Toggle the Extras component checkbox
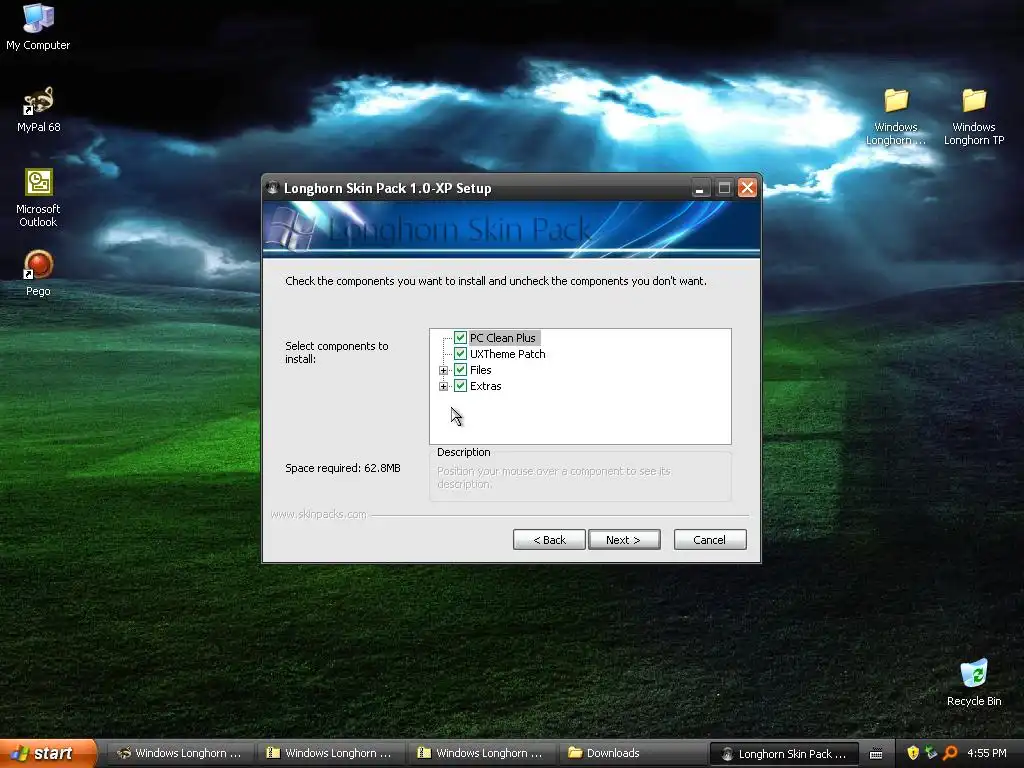The height and width of the screenshot is (768, 1024). coord(460,386)
